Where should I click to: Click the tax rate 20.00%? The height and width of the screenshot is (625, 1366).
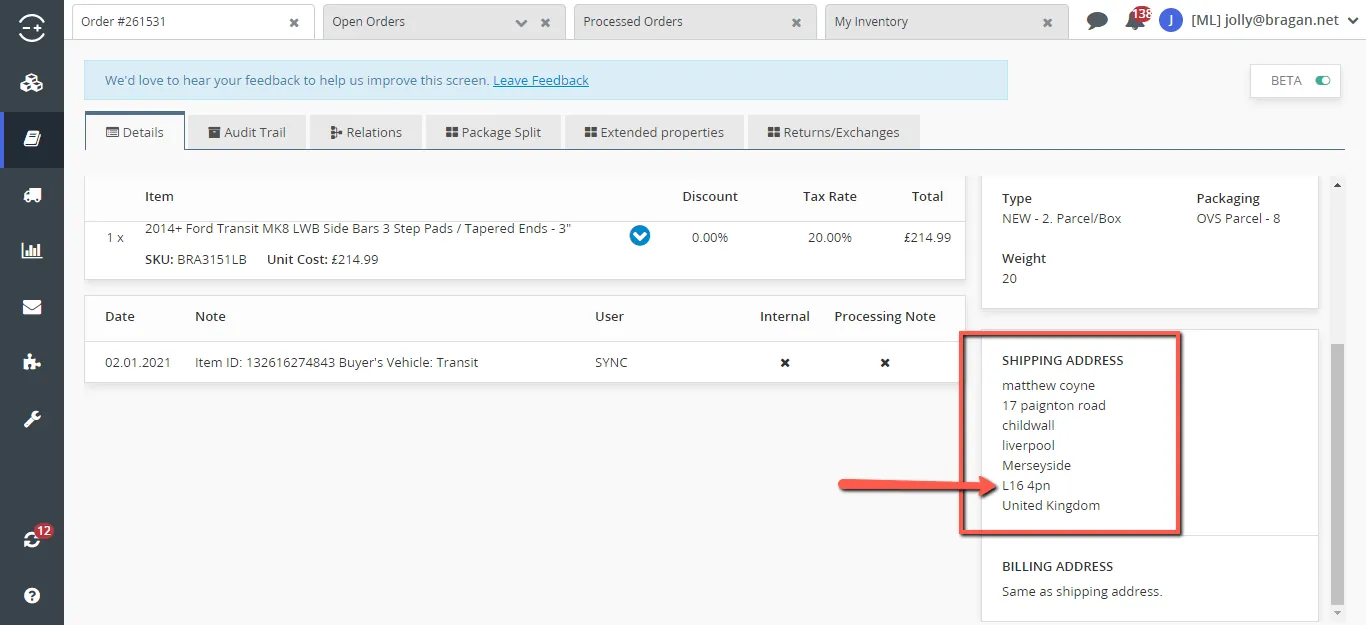(x=830, y=237)
